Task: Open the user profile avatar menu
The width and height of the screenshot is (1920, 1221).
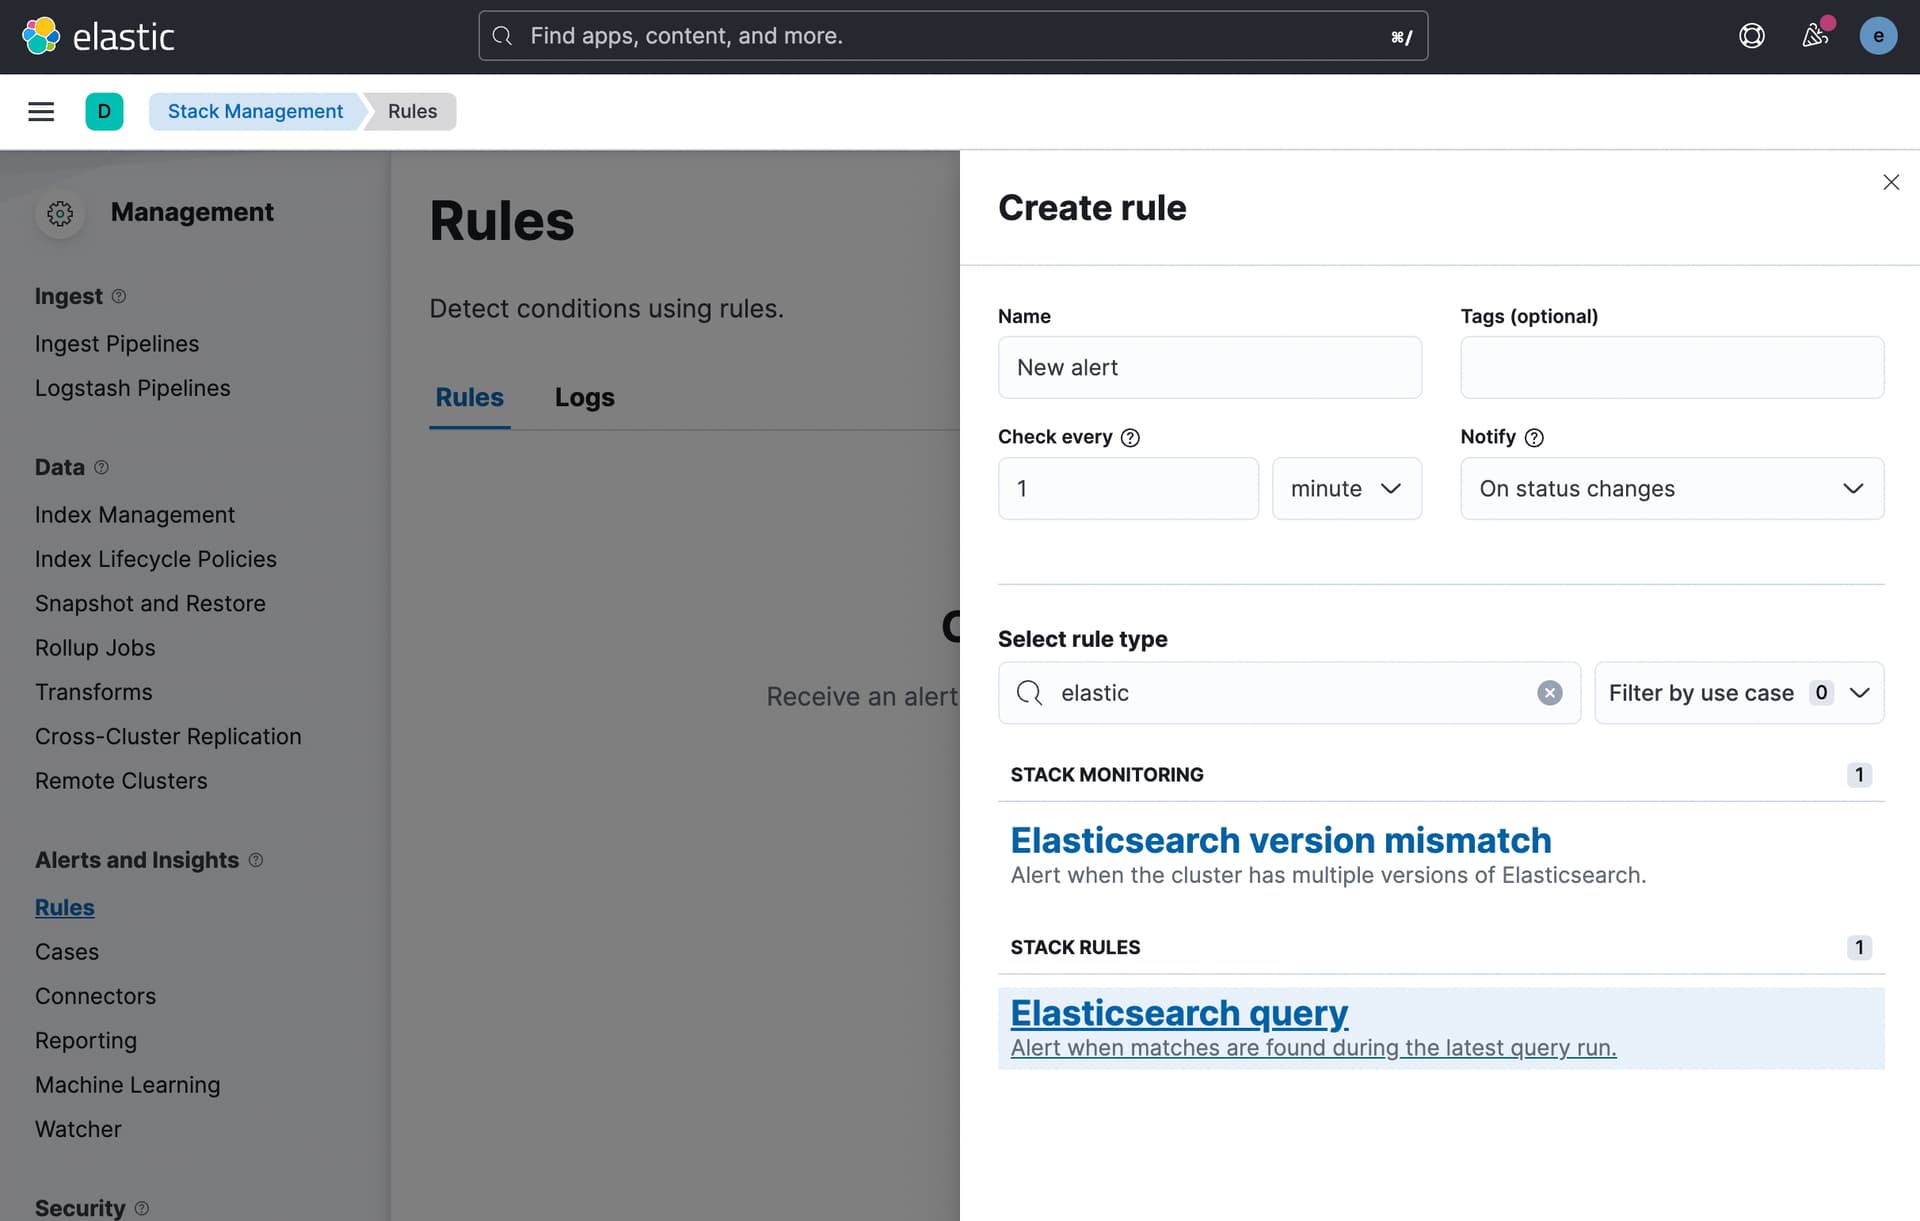Action: pyautogui.click(x=1879, y=35)
